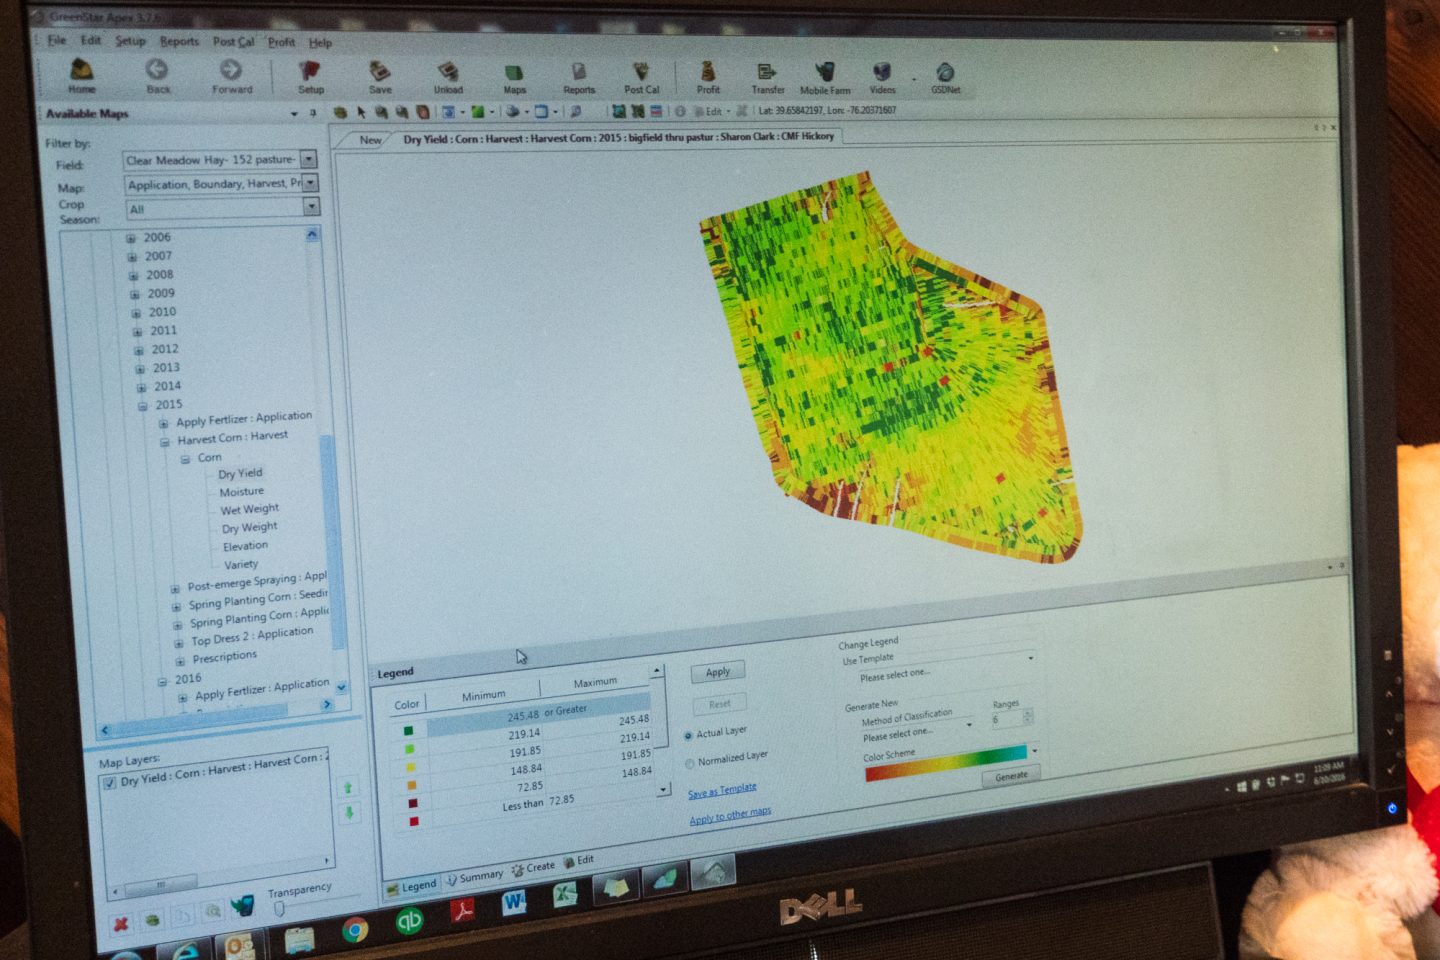Click the Apply button in the legend panel

click(x=716, y=671)
